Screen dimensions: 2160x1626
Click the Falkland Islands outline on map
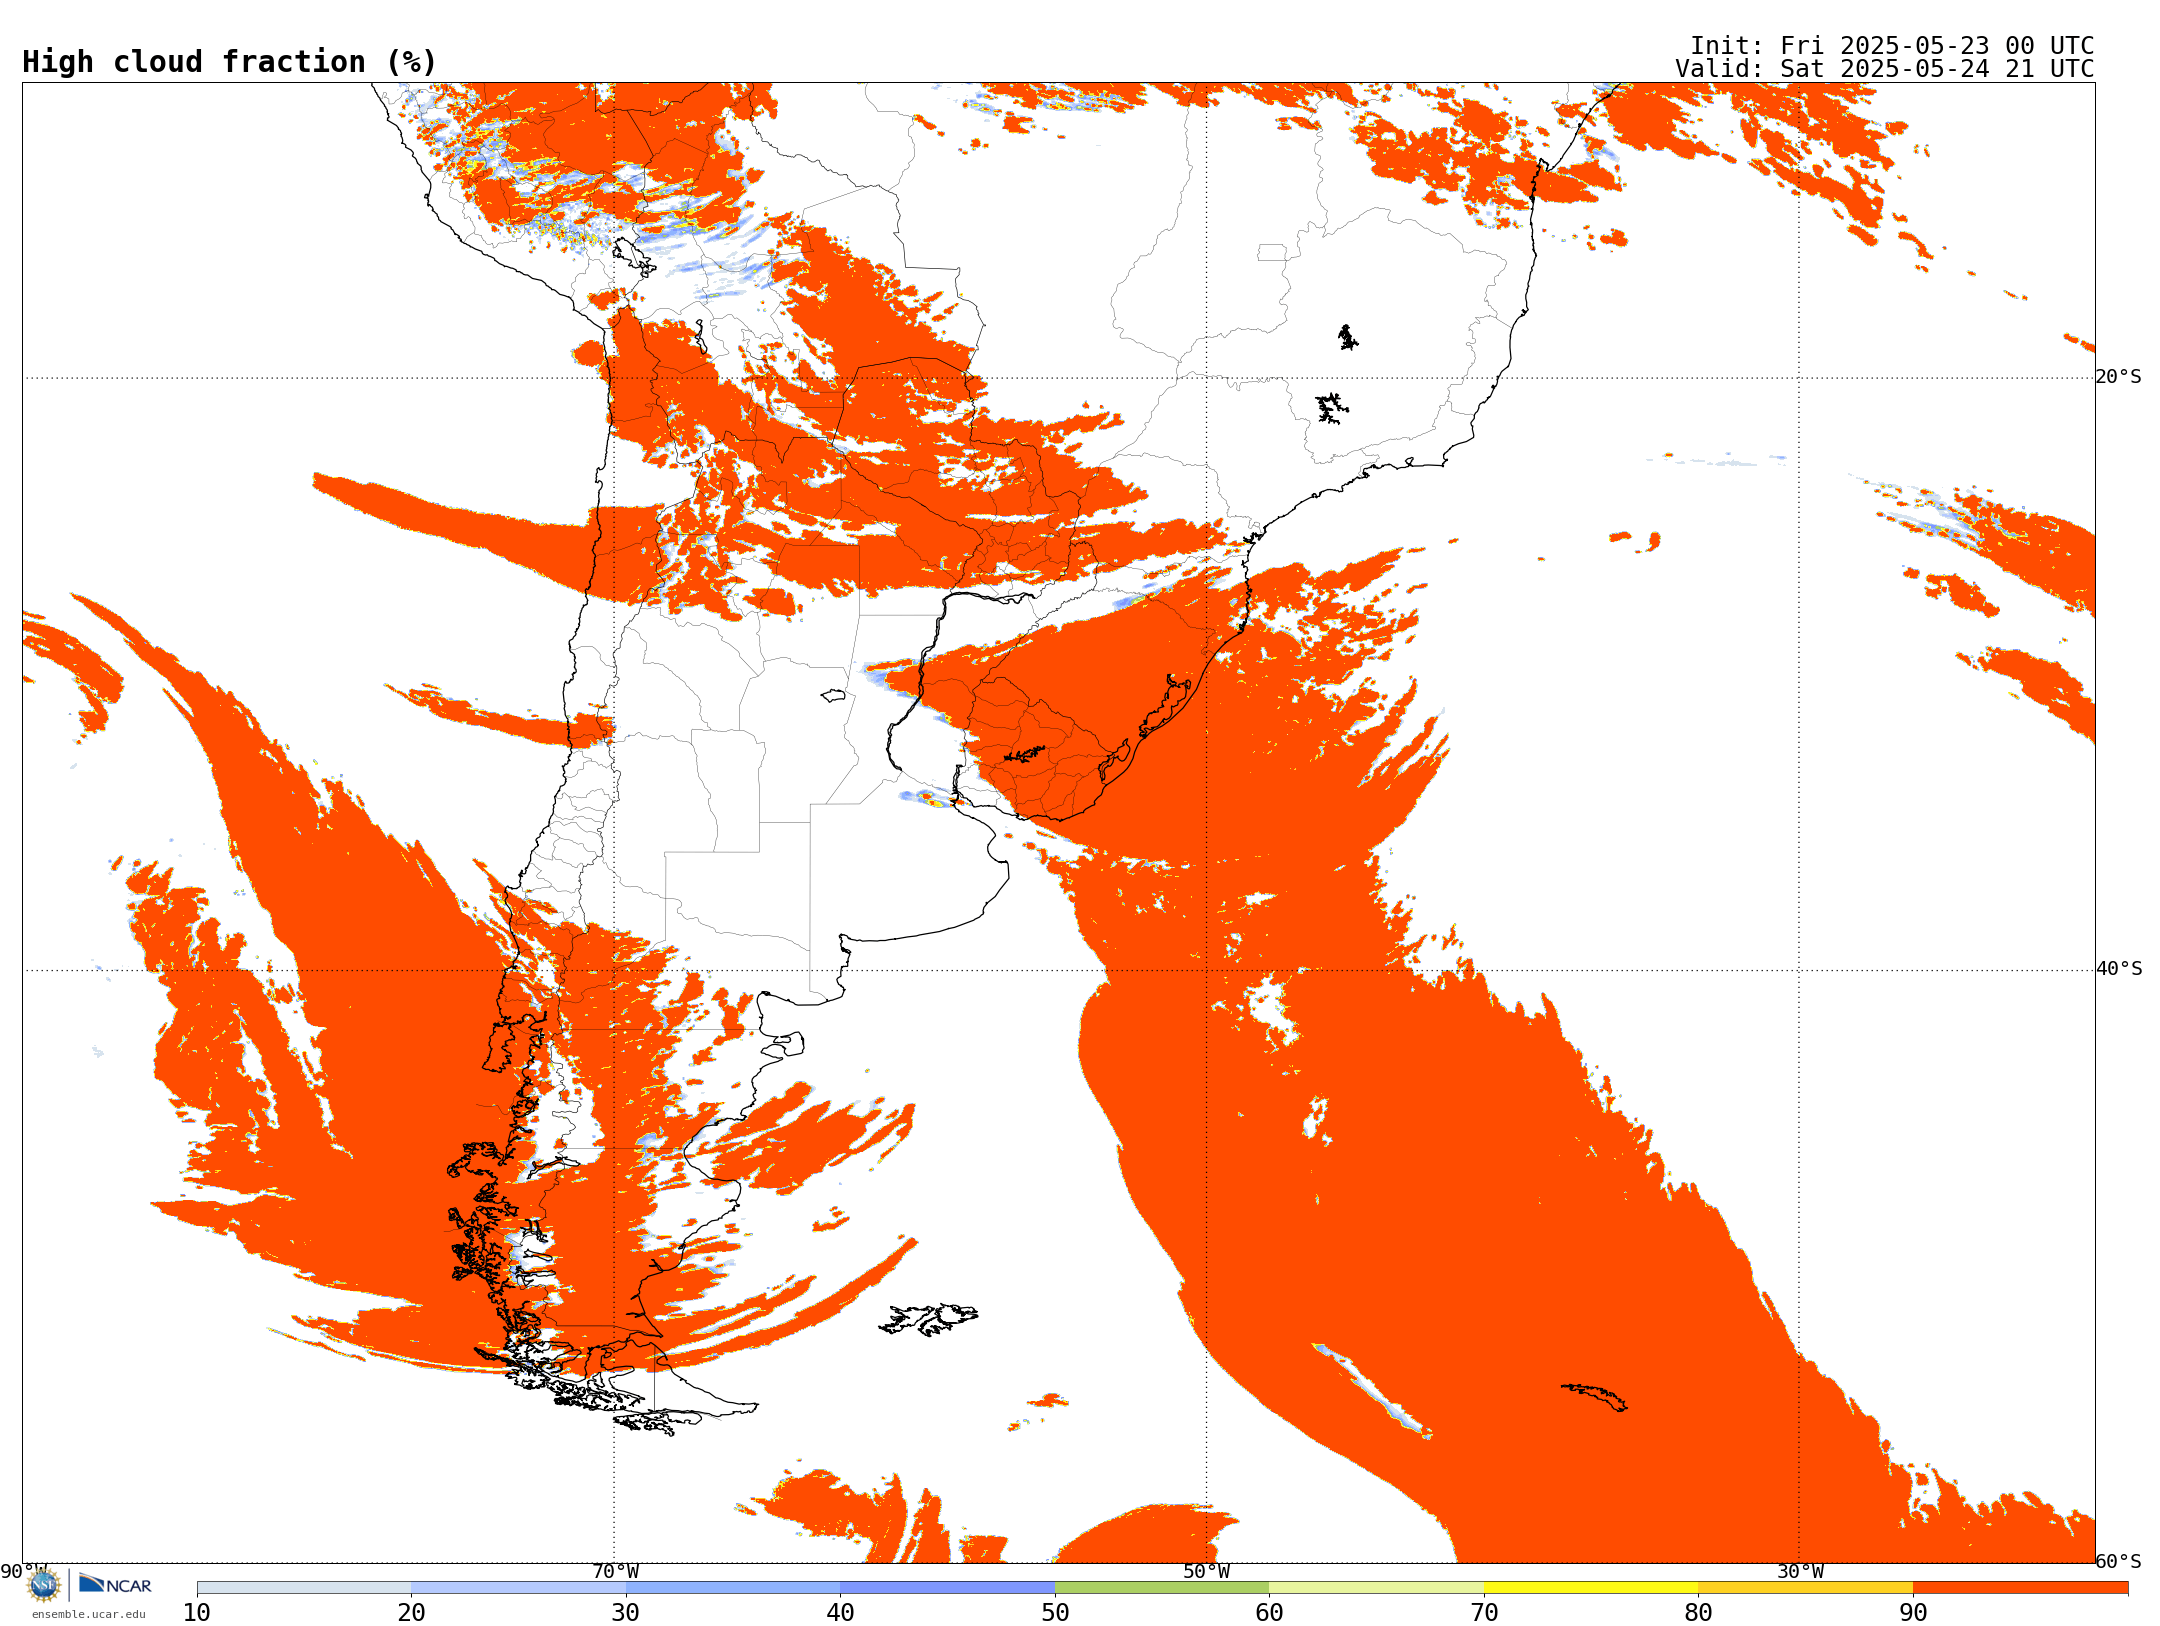928,1319
